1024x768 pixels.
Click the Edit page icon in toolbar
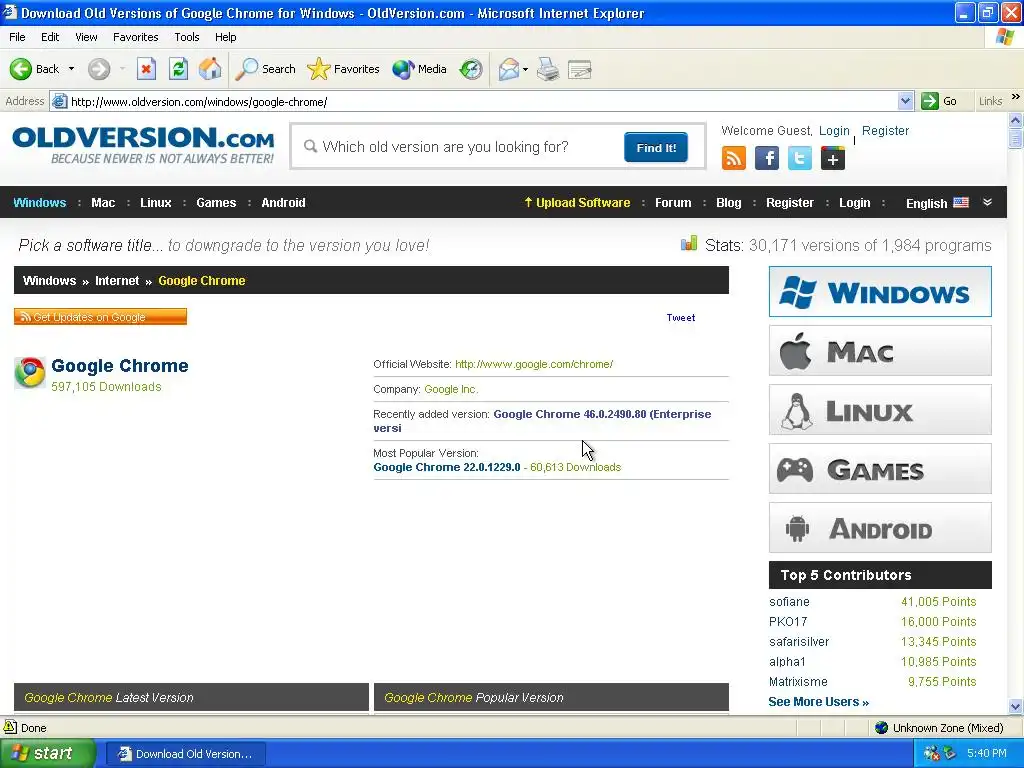tap(579, 69)
